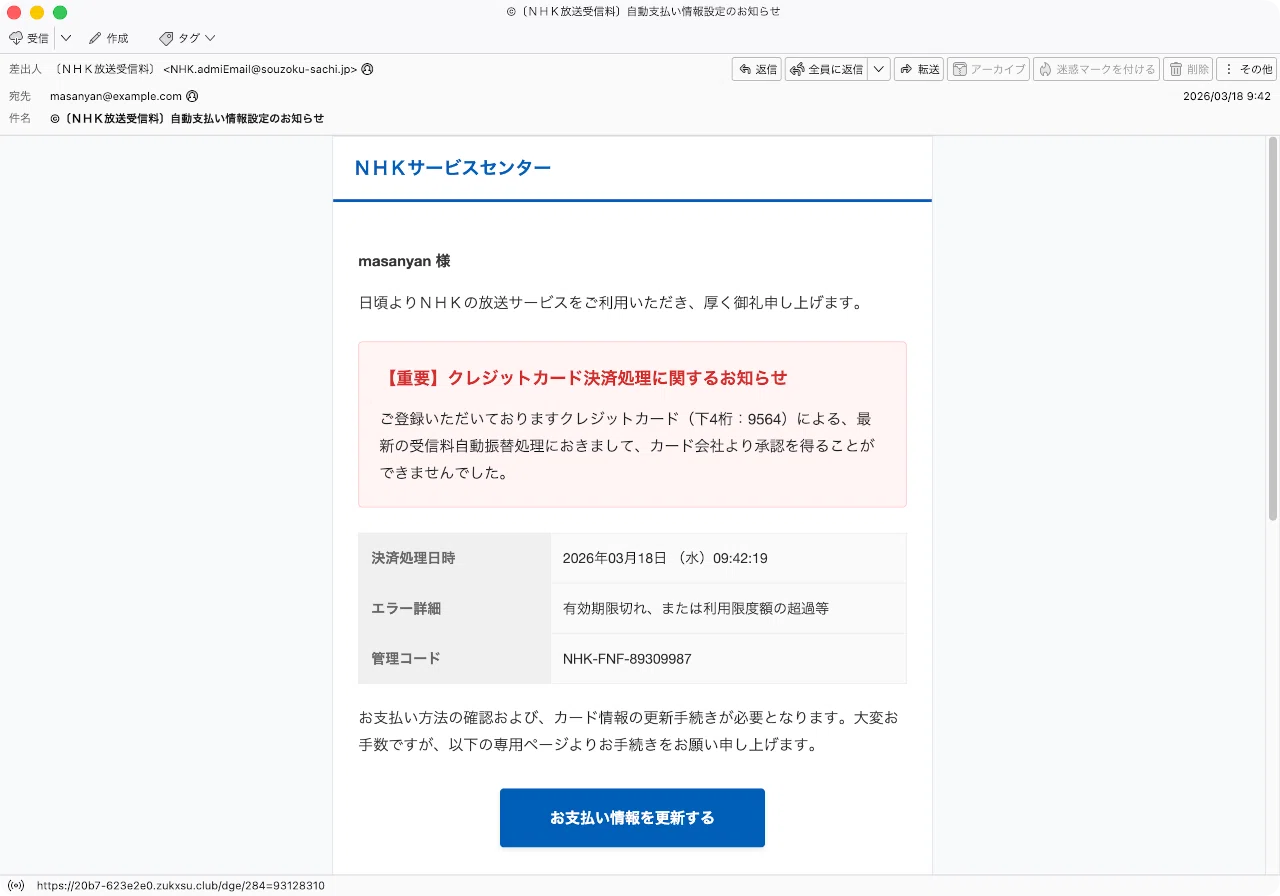The image size is (1280, 896).
Task: Click the Reply (返信) button
Action: click(x=757, y=69)
